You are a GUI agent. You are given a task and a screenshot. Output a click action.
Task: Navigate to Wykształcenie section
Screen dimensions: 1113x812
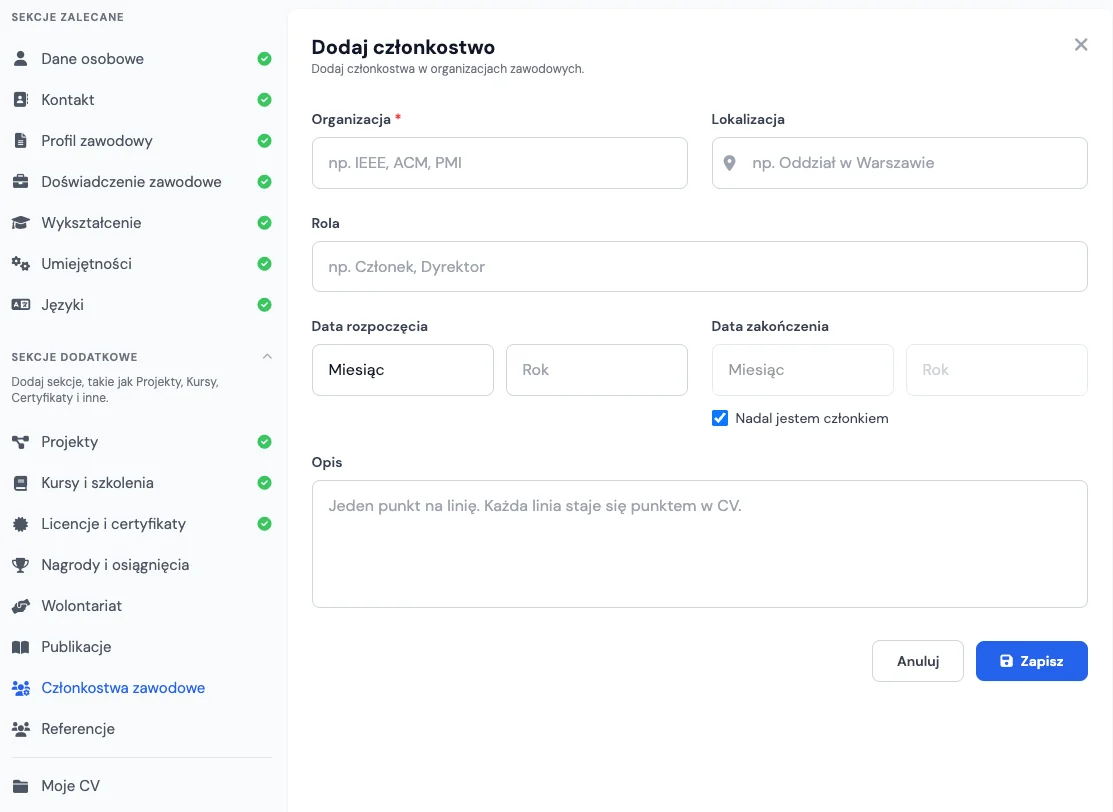click(142, 223)
